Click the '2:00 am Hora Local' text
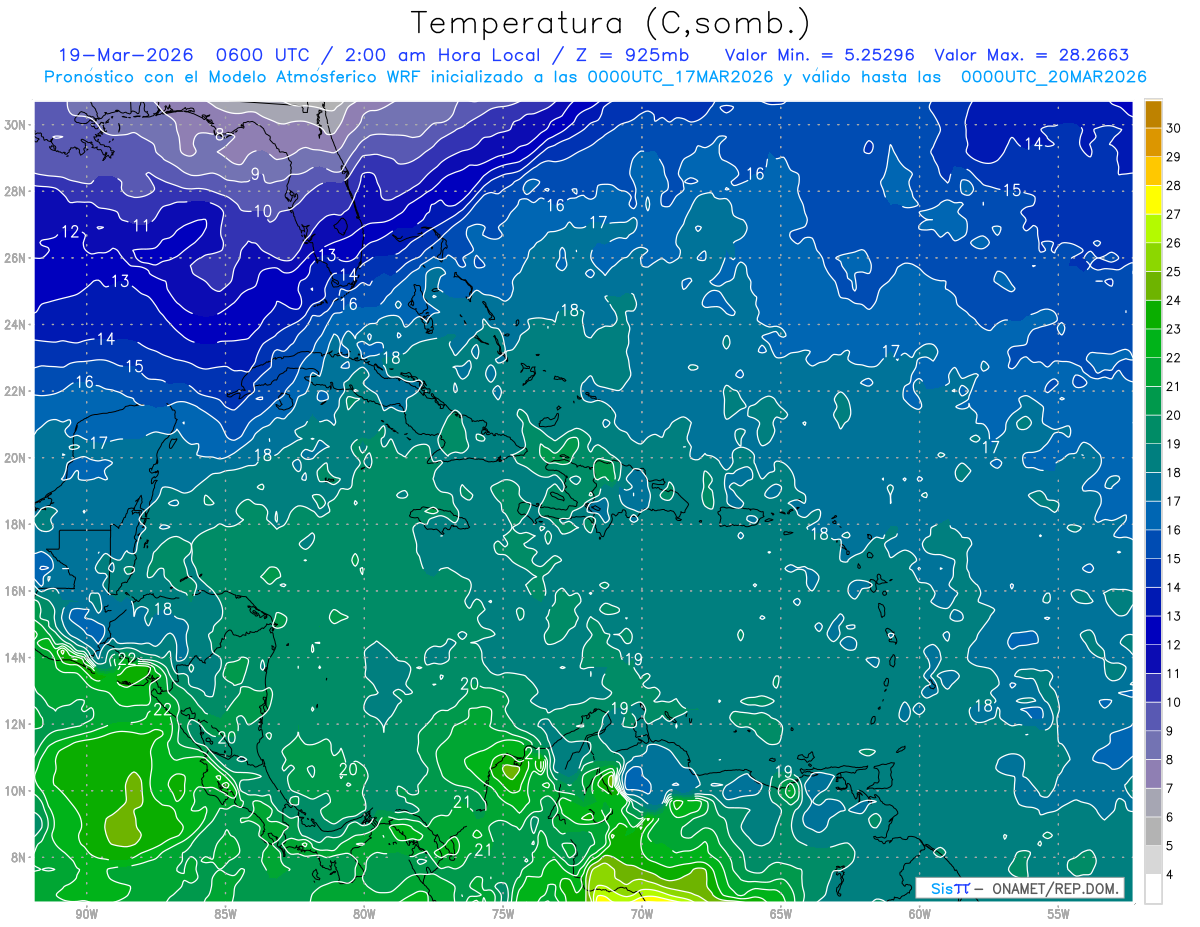This screenshot has height=927, width=1200. 441,55
